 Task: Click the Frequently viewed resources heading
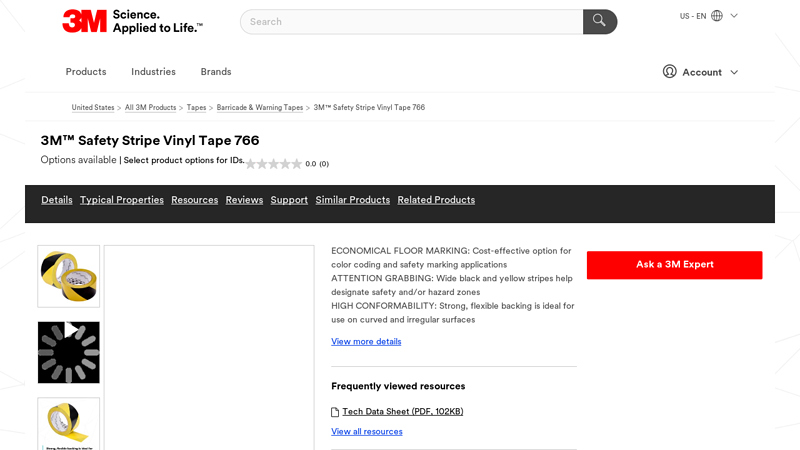398,386
